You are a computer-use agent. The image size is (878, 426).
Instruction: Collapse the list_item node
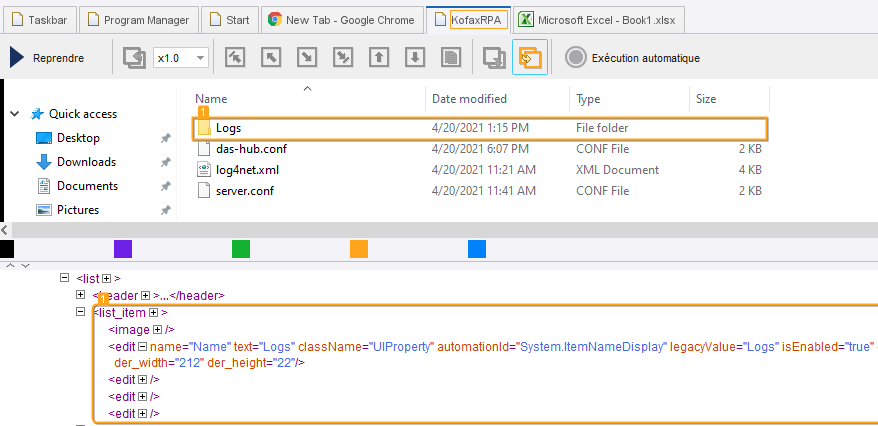click(x=82, y=313)
